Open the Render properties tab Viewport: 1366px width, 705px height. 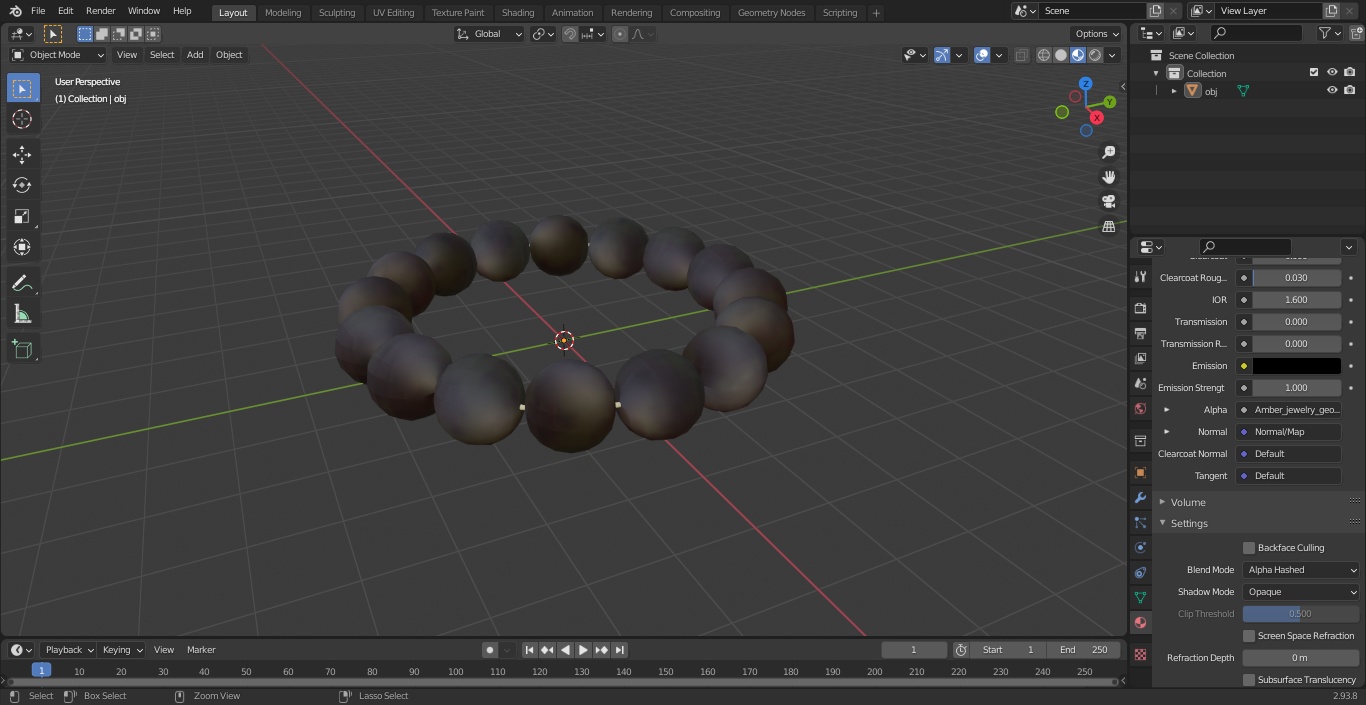1140,308
